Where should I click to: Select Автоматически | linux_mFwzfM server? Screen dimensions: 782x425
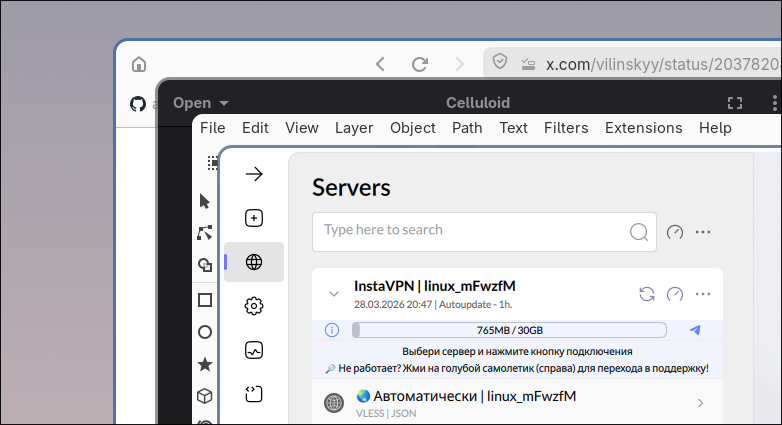(517, 402)
